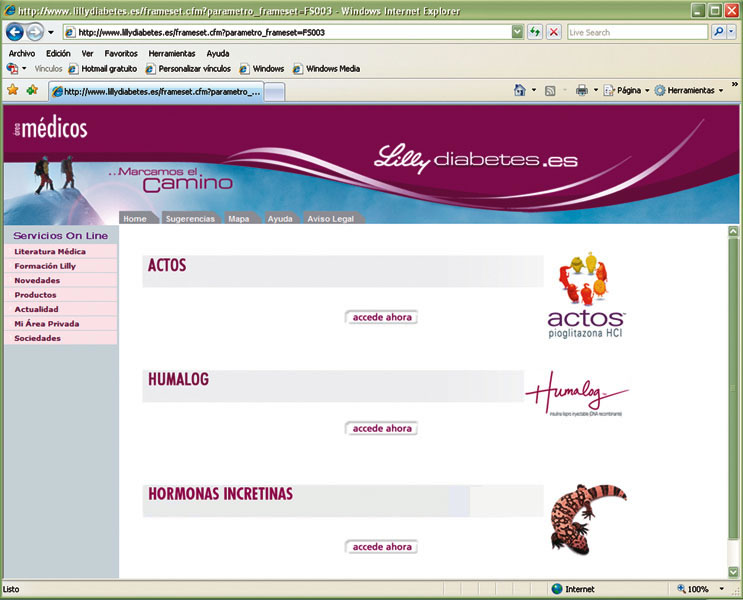The width and height of the screenshot is (743, 600).
Task: Open Novedades in sidebar
Action: pyautogui.click(x=61, y=281)
